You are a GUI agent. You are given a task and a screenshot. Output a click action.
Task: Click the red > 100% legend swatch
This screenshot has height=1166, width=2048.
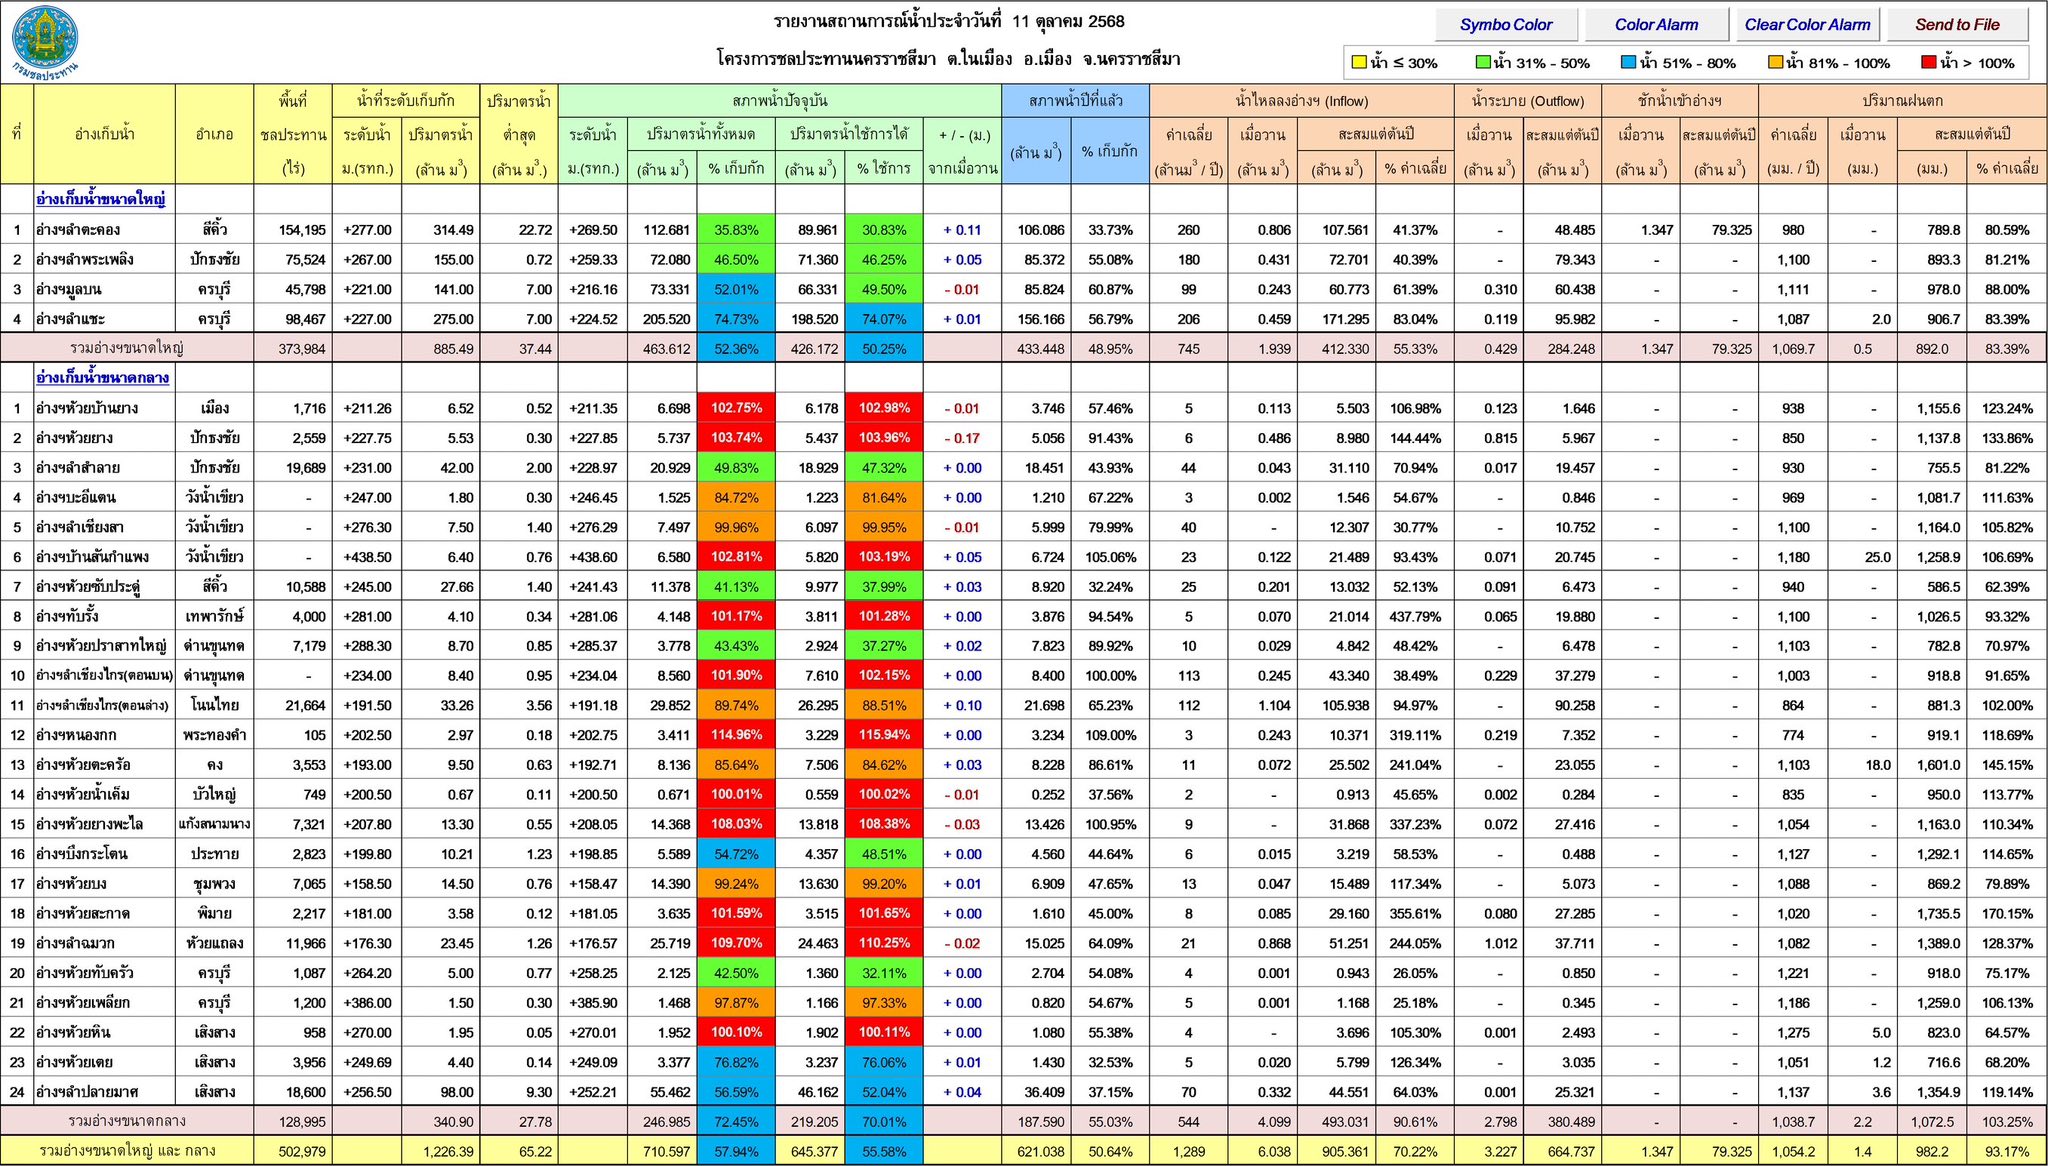tap(1928, 63)
